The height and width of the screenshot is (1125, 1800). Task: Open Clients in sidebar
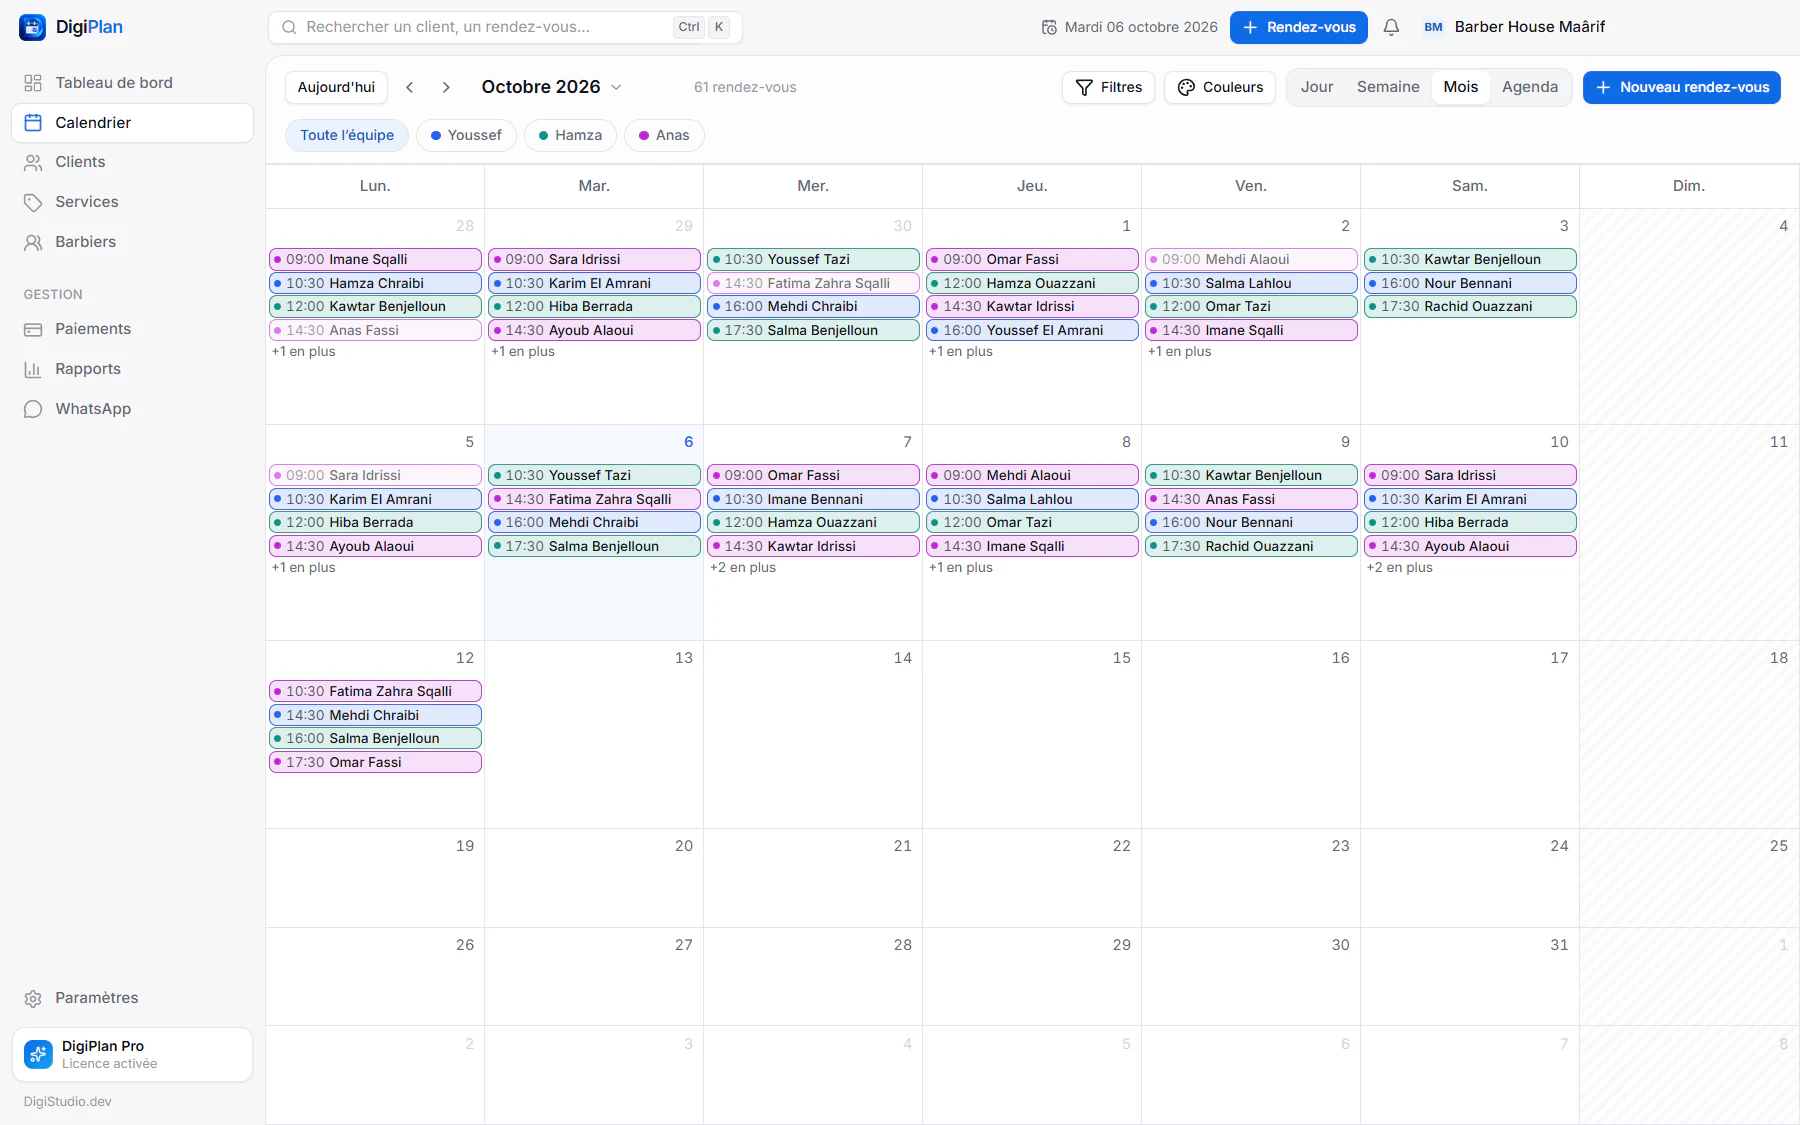132,162
